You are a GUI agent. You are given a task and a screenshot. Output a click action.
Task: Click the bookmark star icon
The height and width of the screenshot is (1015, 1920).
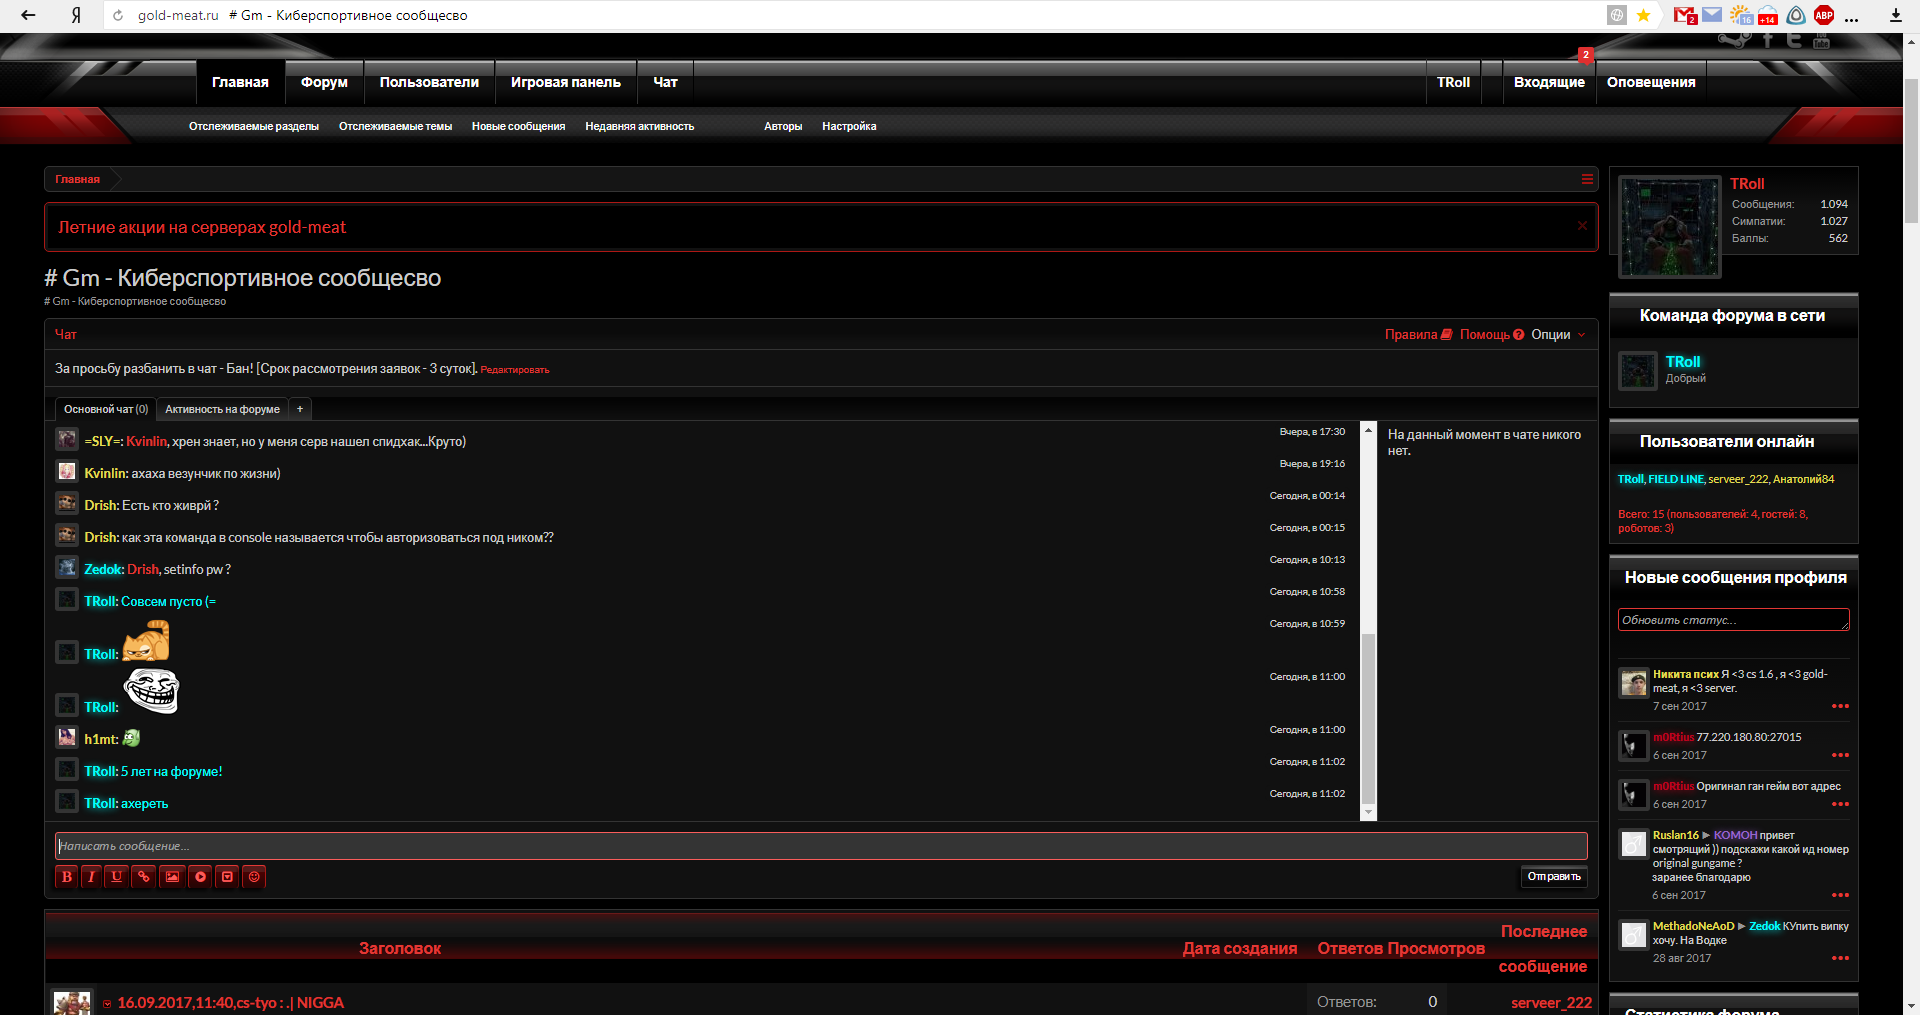click(1643, 15)
